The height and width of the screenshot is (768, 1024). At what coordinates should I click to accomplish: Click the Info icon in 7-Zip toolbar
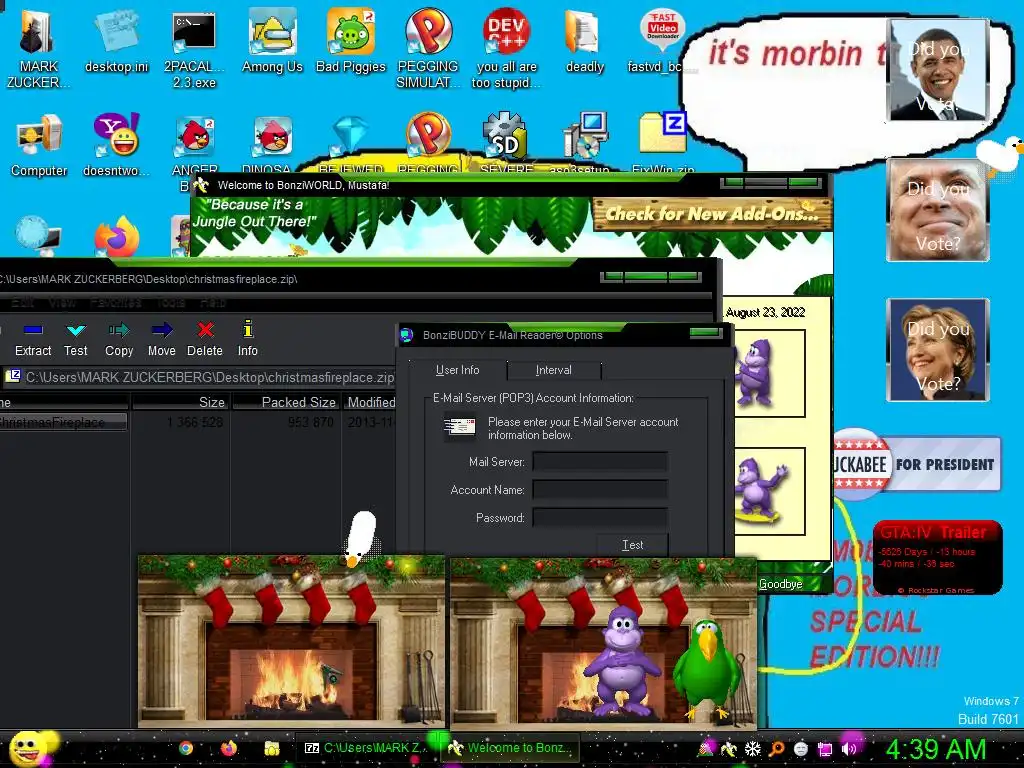pos(248,328)
